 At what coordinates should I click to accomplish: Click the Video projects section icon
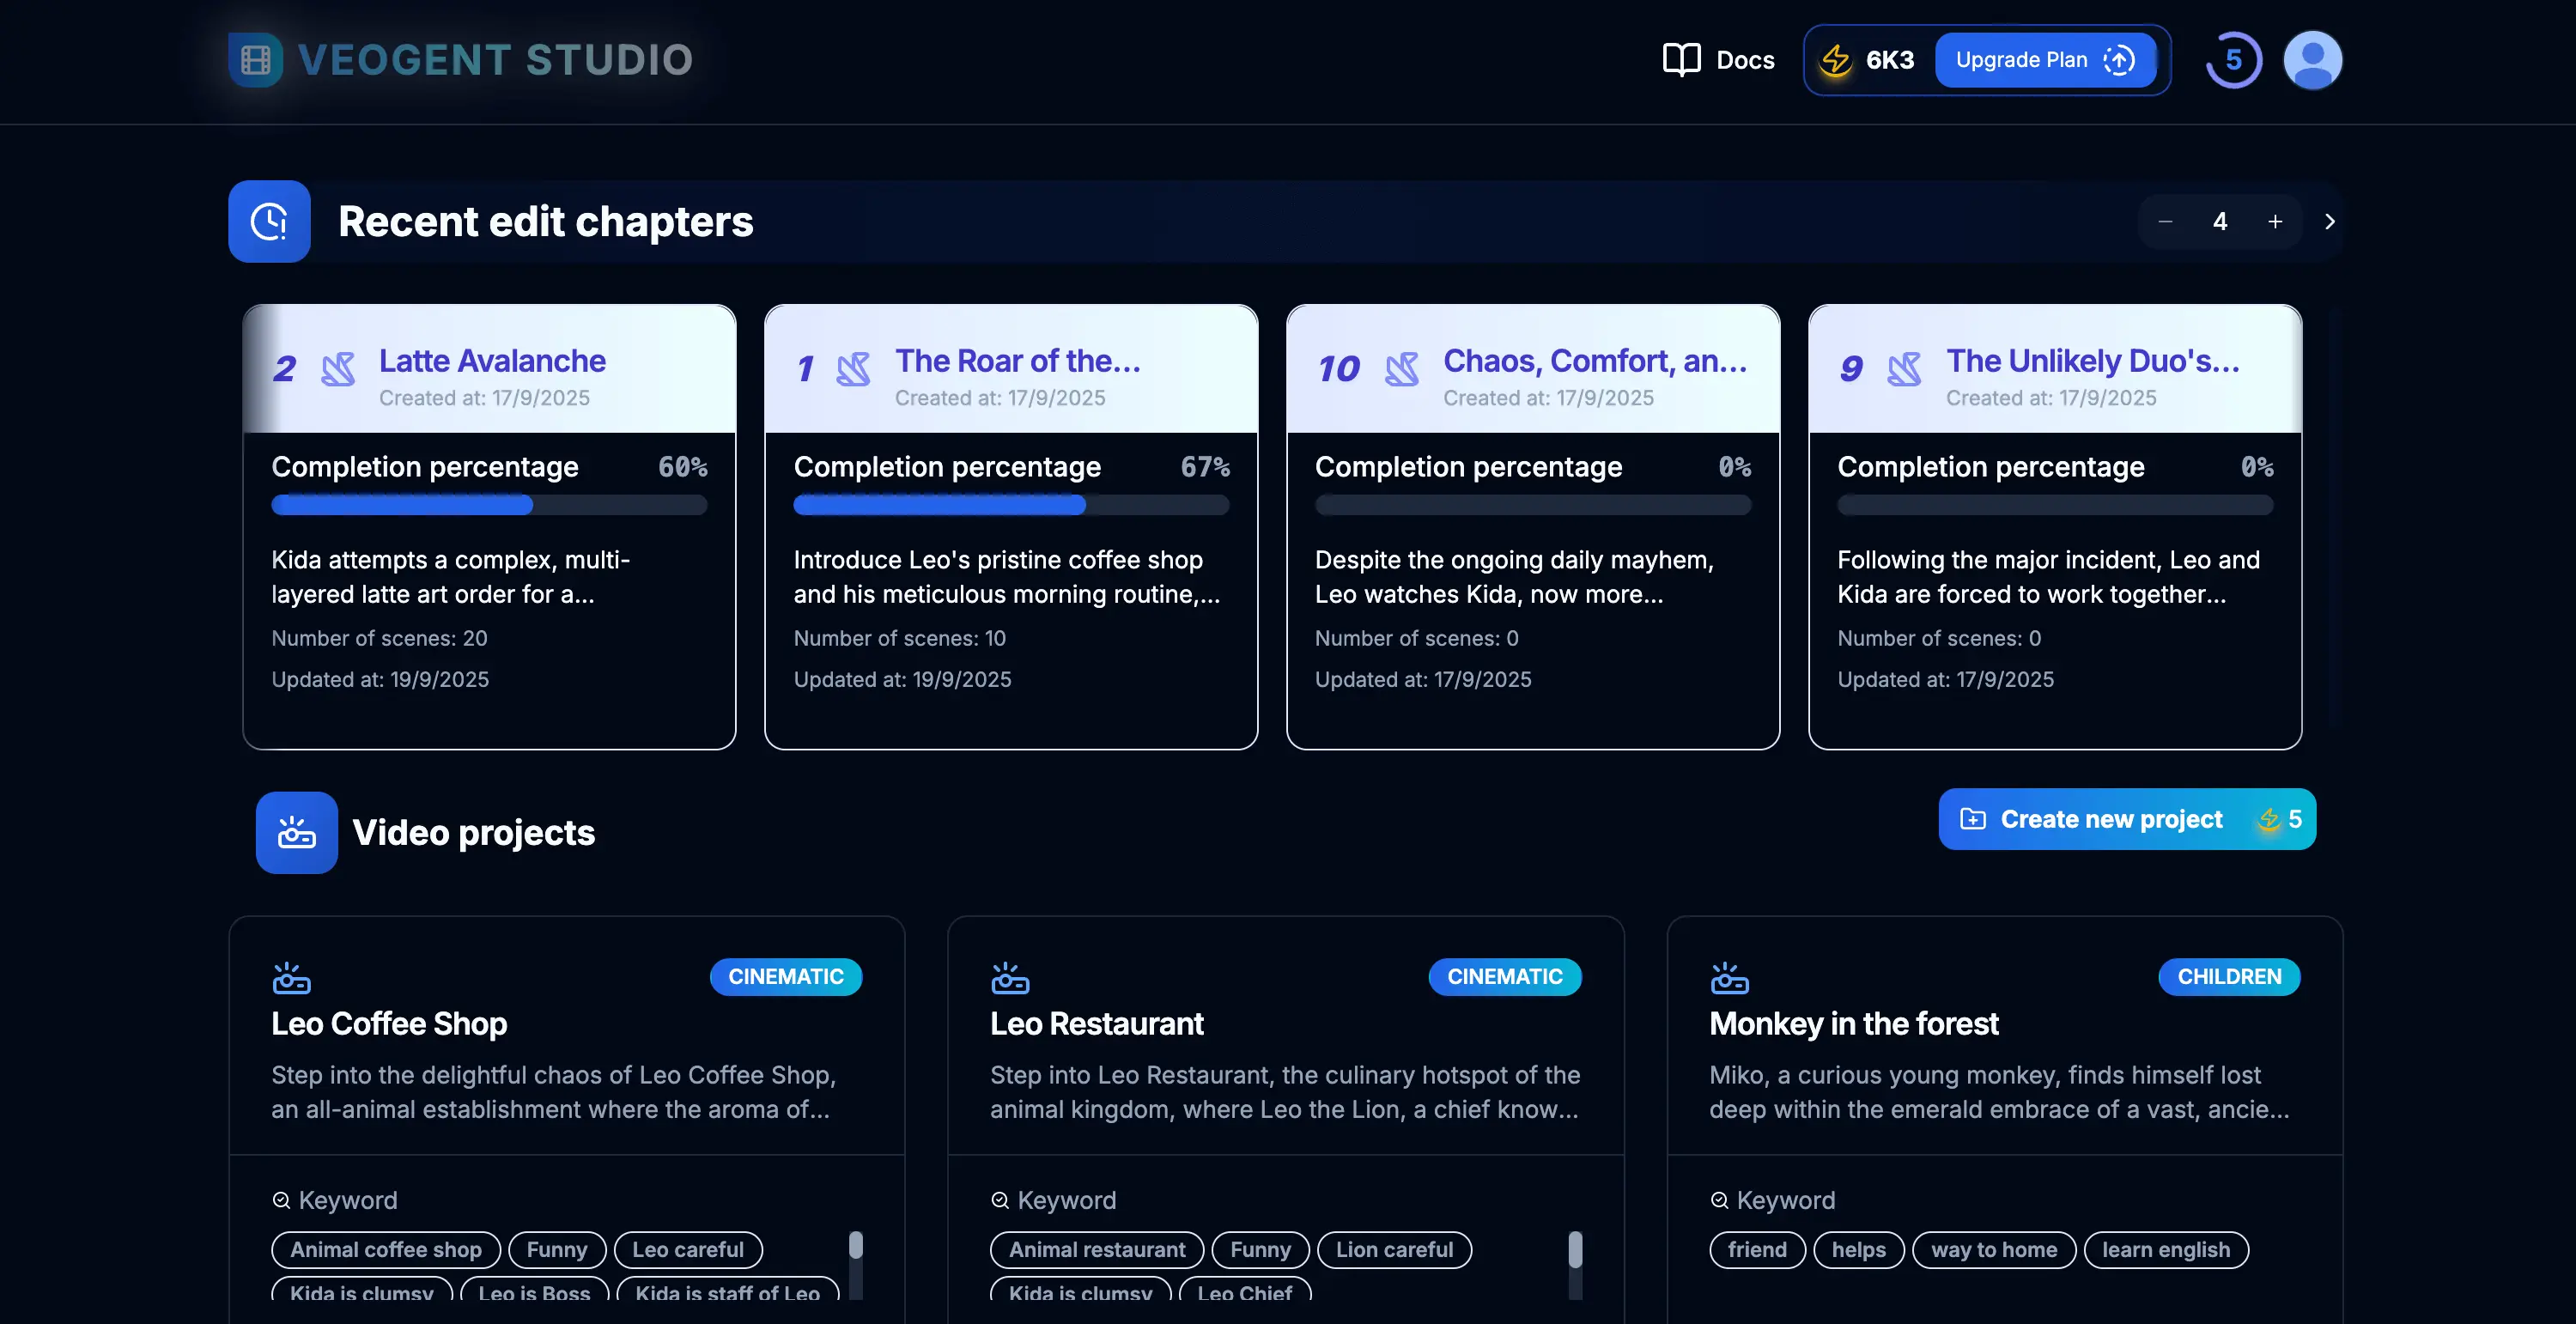tap(296, 833)
